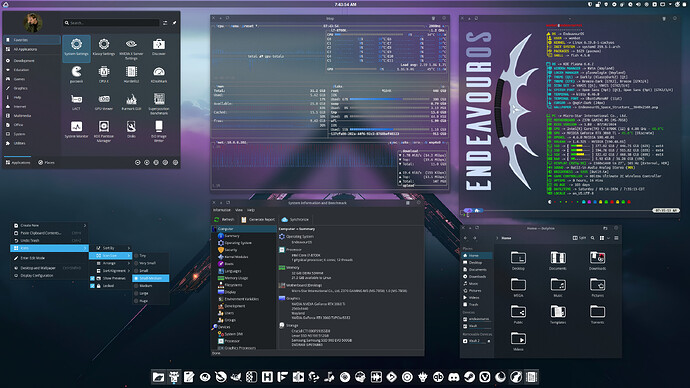Click the launcher search field
Viewport: 690px width, 388px height.
click(x=111, y=22)
